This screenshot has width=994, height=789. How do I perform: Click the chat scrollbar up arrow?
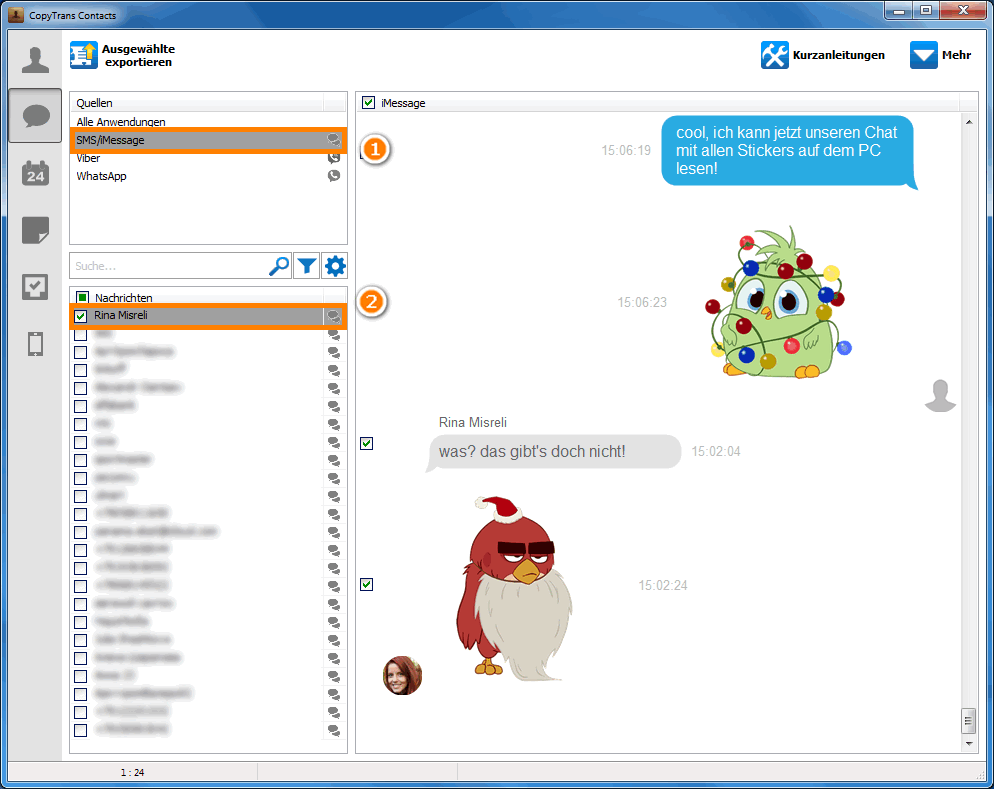tap(969, 121)
